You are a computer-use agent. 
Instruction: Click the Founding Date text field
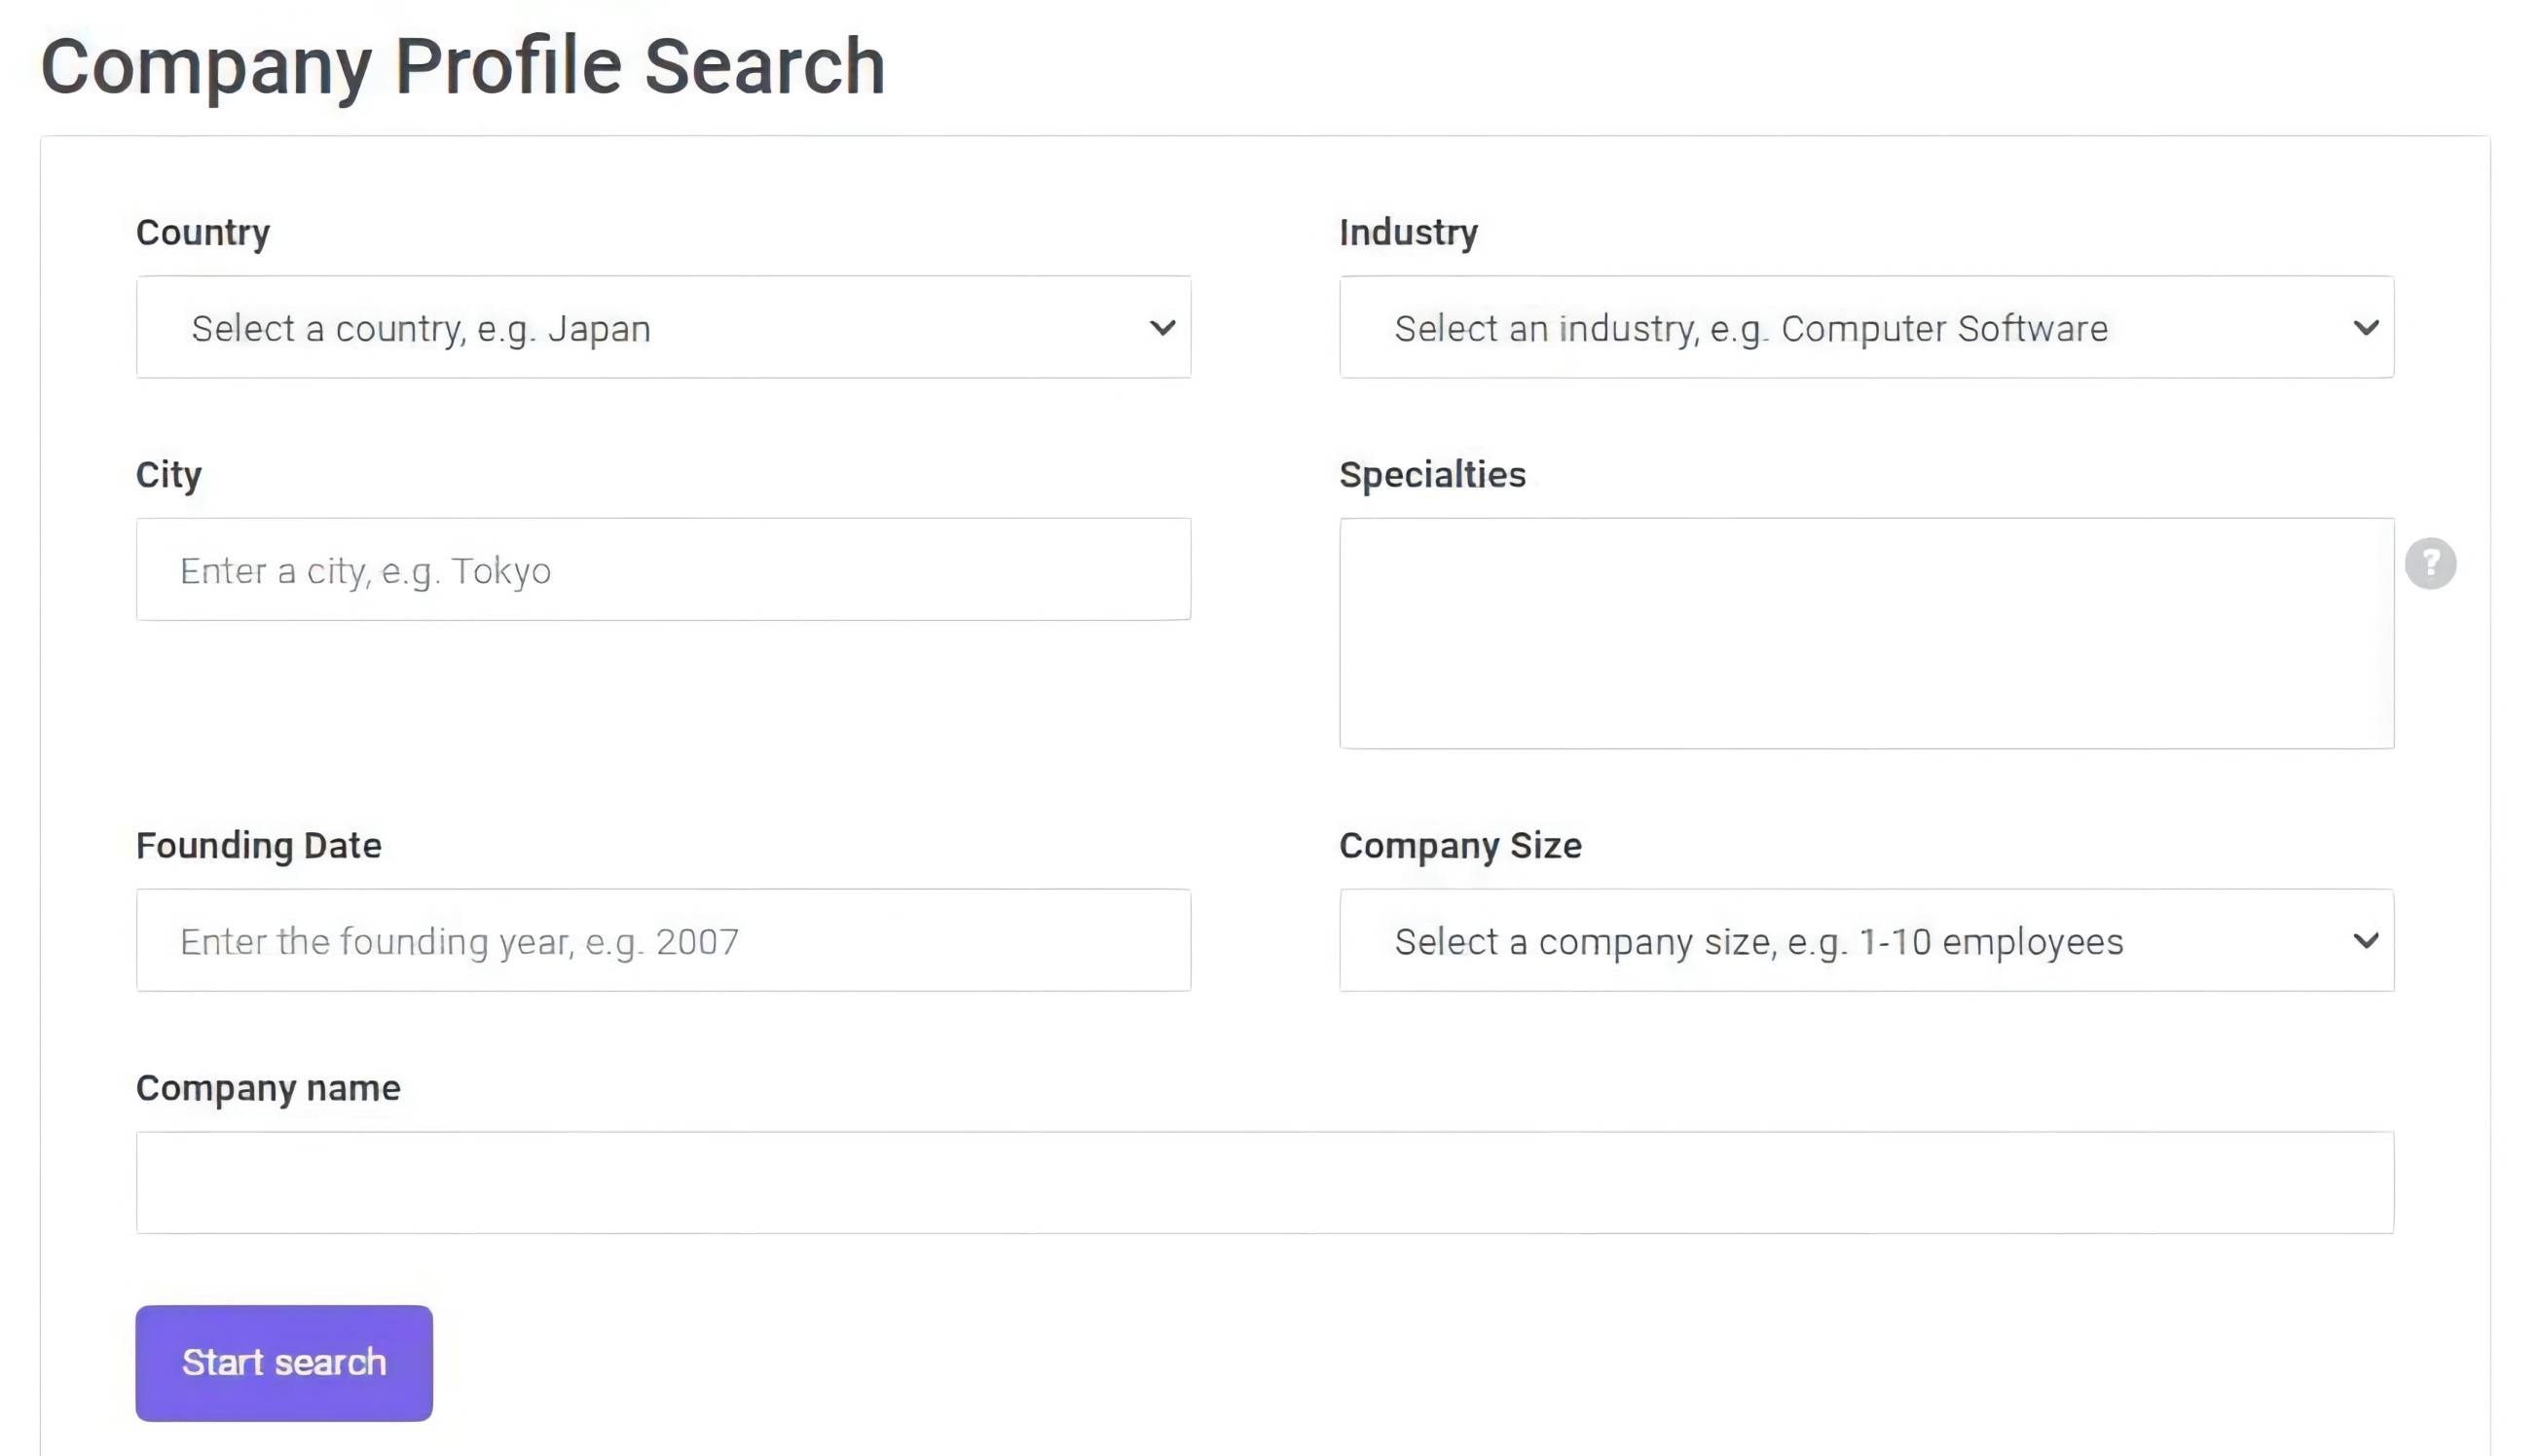[x=663, y=940]
